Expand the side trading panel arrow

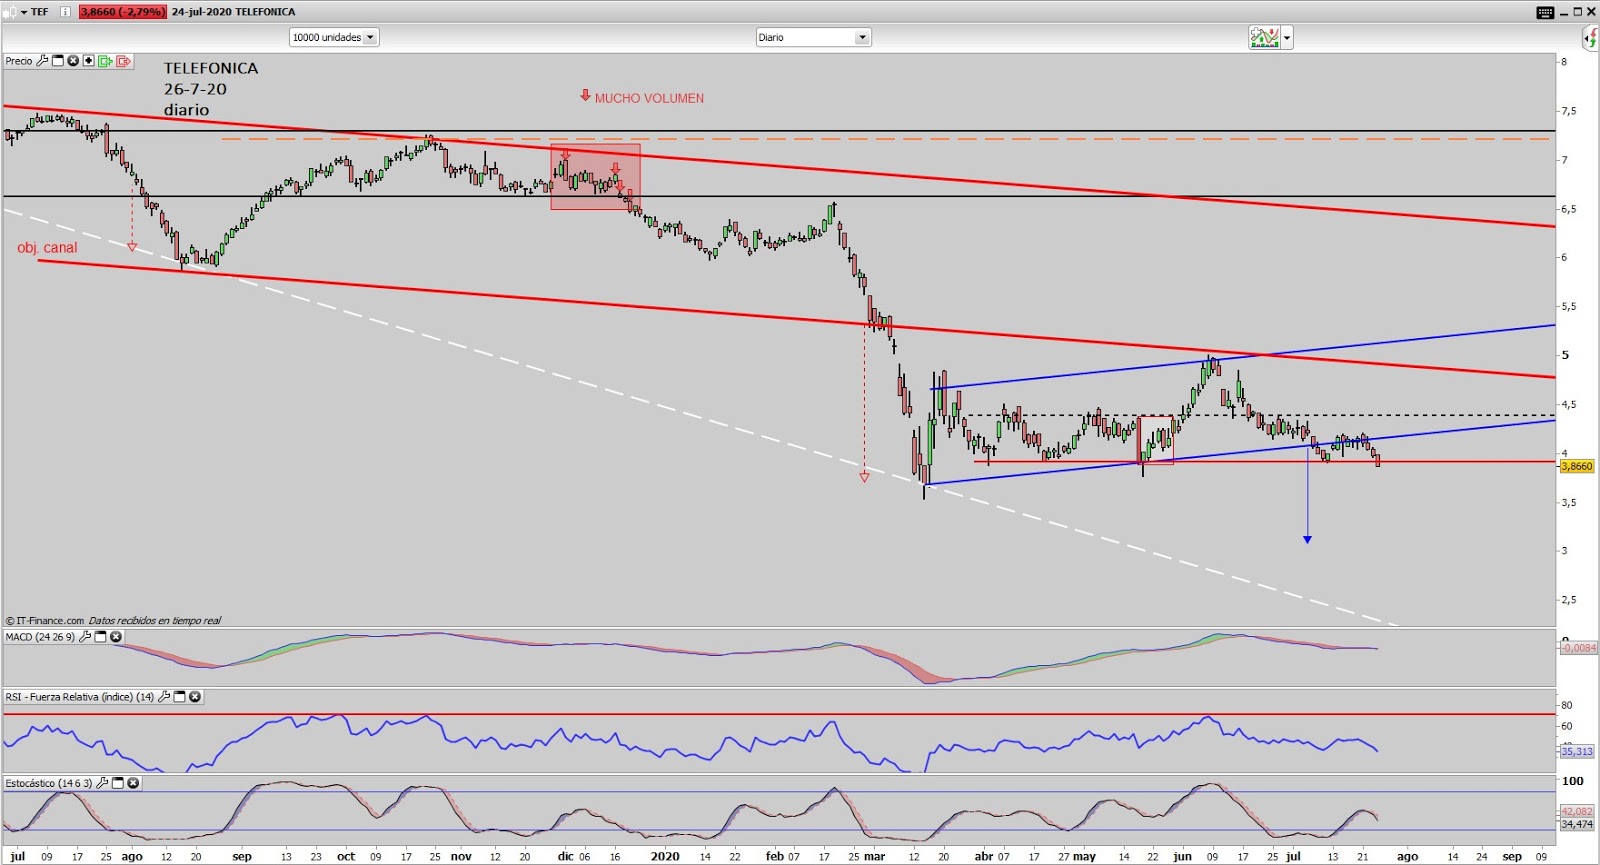1591,38
